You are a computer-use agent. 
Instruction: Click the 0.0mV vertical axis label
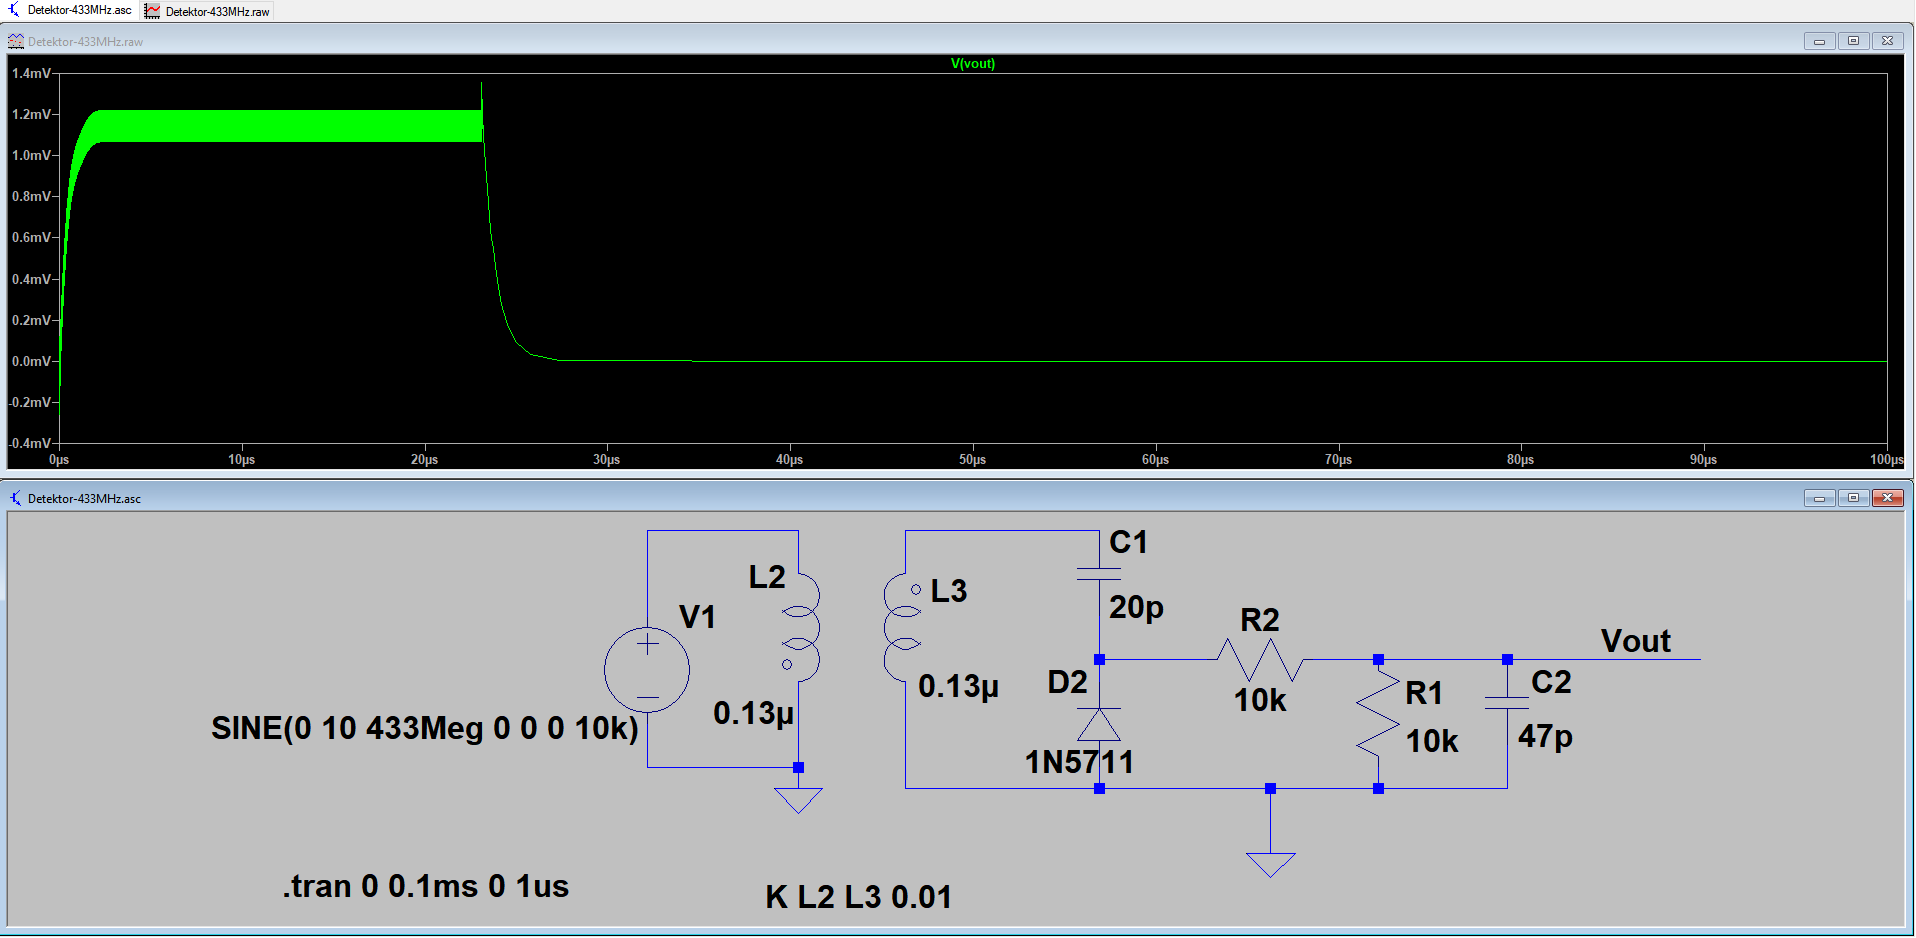31,361
